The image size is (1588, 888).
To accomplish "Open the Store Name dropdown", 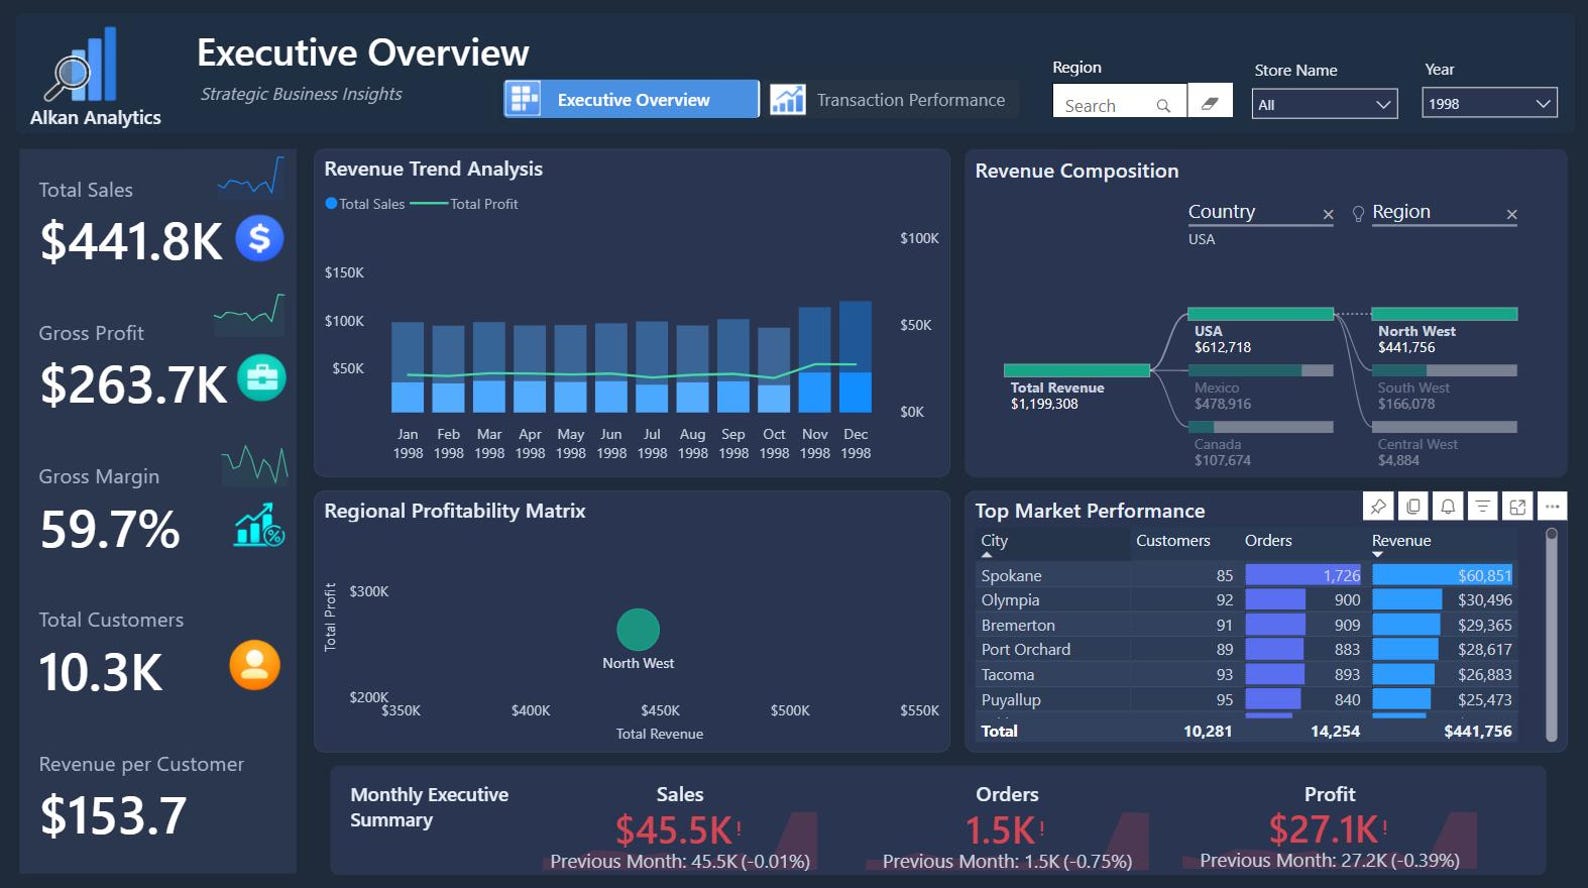I will tap(1325, 104).
